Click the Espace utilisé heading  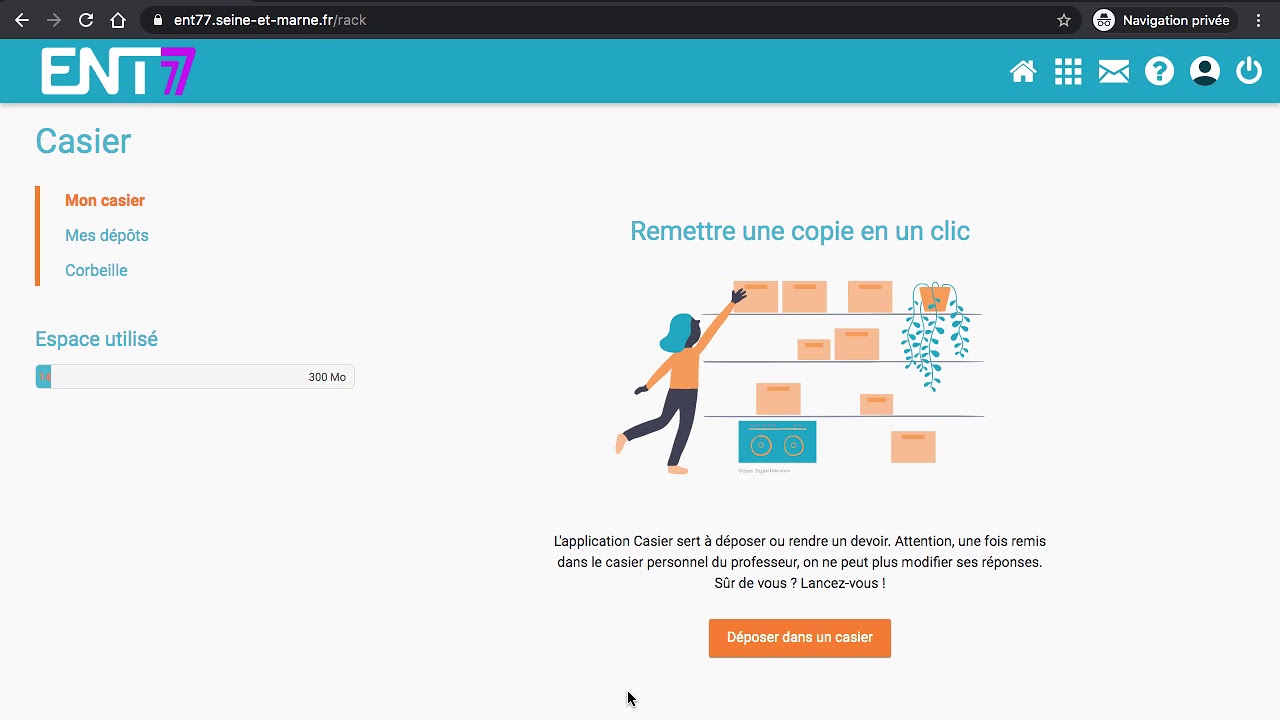[x=96, y=339]
